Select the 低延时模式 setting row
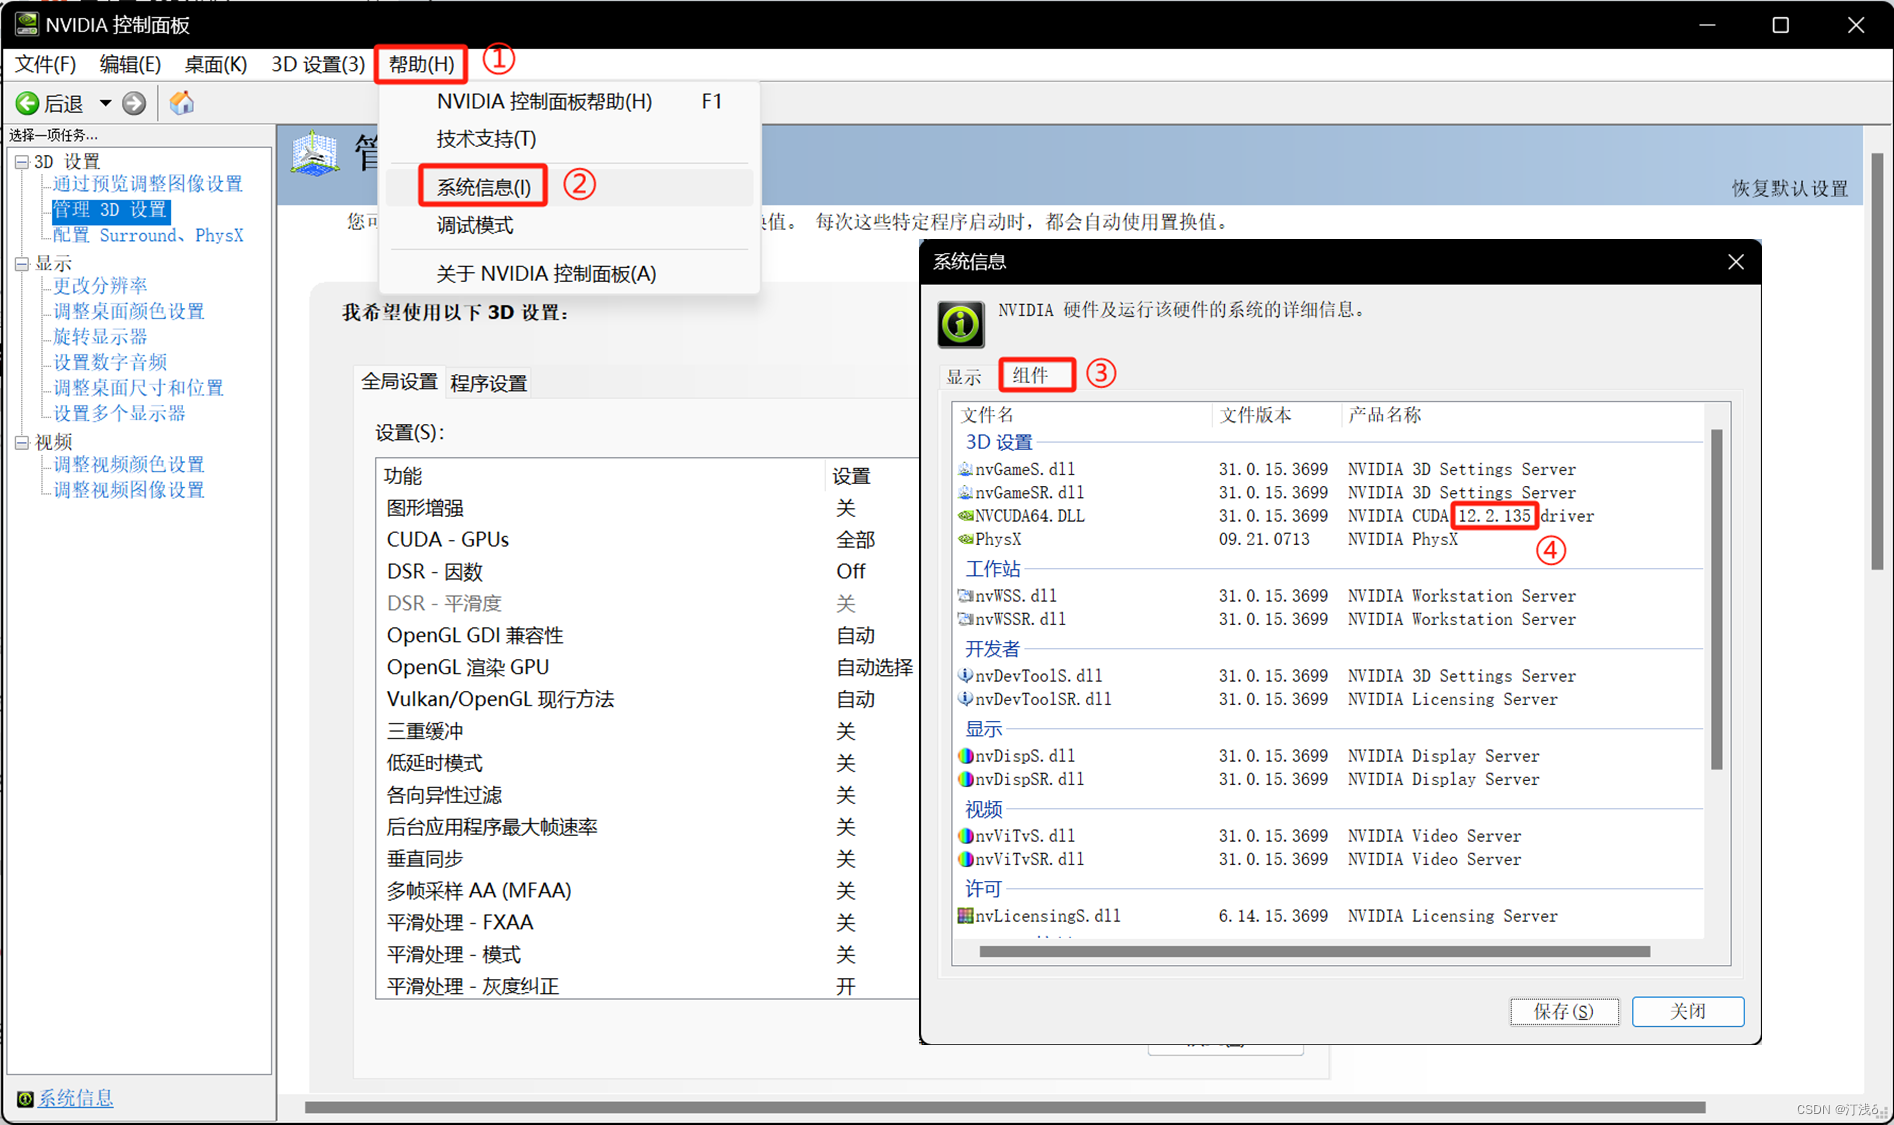The width and height of the screenshot is (1894, 1125). pyautogui.click(x=648, y=764)
